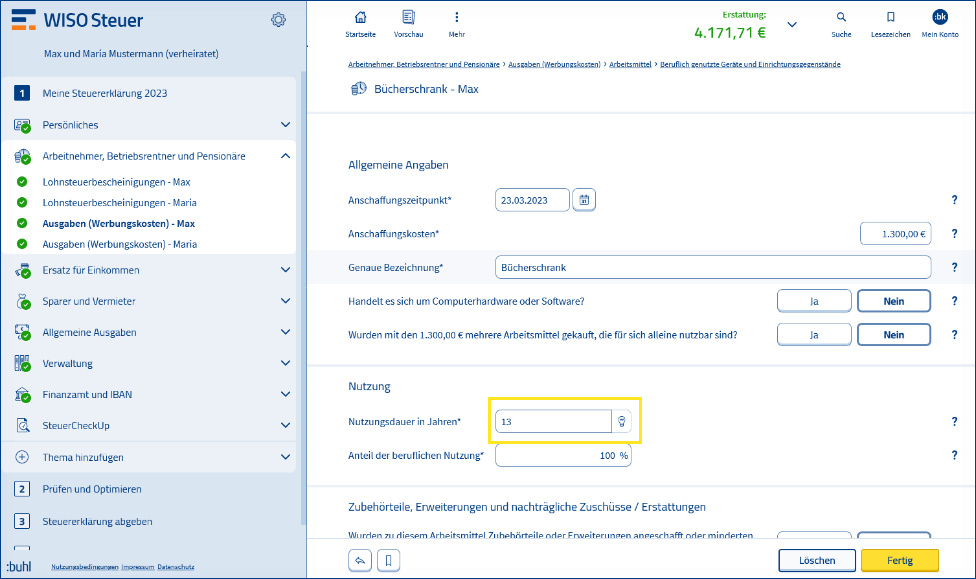Viewport: 976px width, 579px height.
Task: Click the yellow Fertig button
Action: click(899, 560)
